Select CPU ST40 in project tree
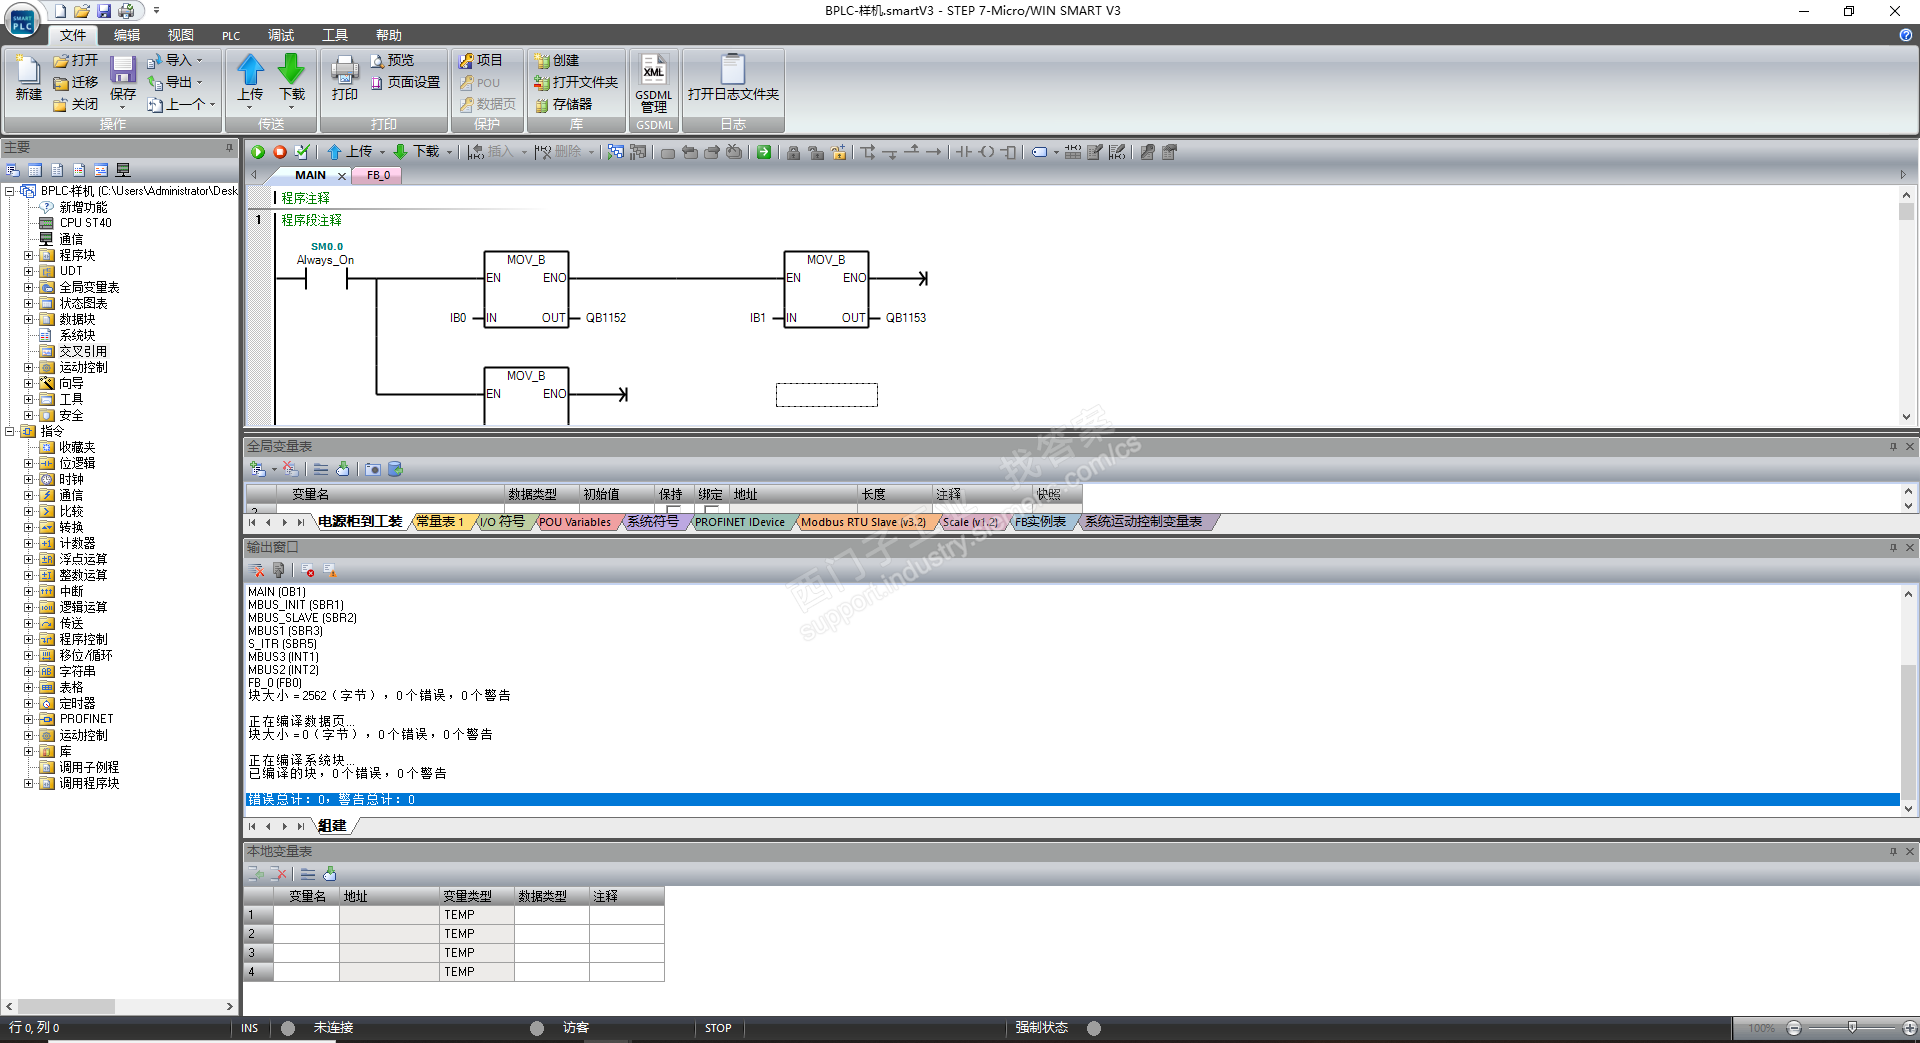The height and width of the screenshot is (1043, 1920). pos(85,223)
